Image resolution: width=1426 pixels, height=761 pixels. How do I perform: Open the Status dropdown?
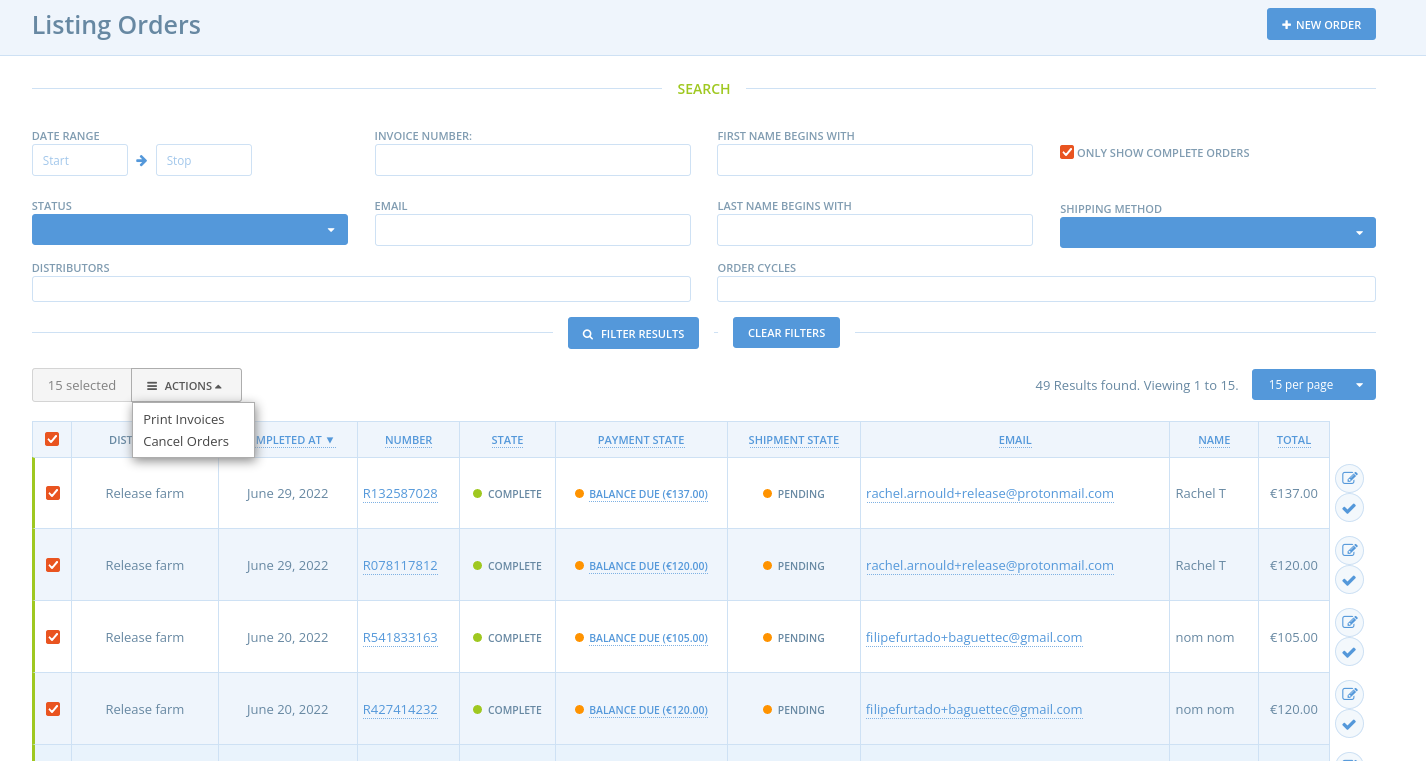pos(190,229)
